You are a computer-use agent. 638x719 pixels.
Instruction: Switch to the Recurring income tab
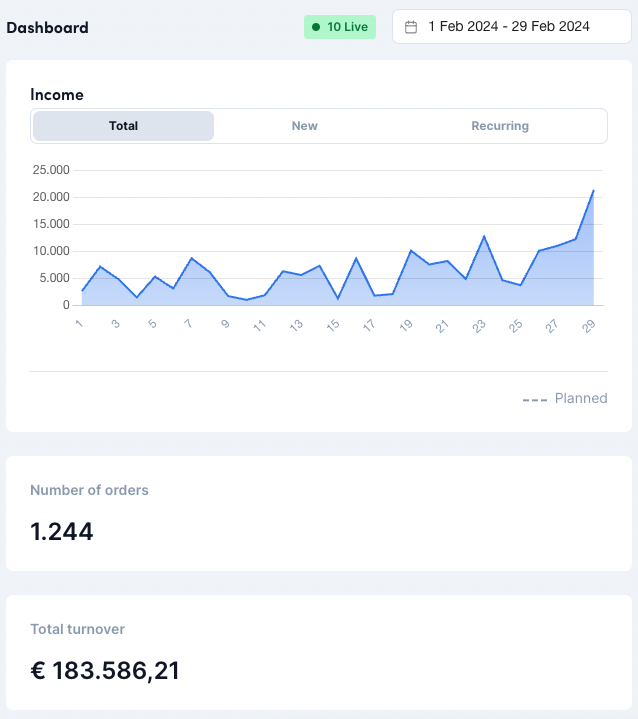pos(500,126)
